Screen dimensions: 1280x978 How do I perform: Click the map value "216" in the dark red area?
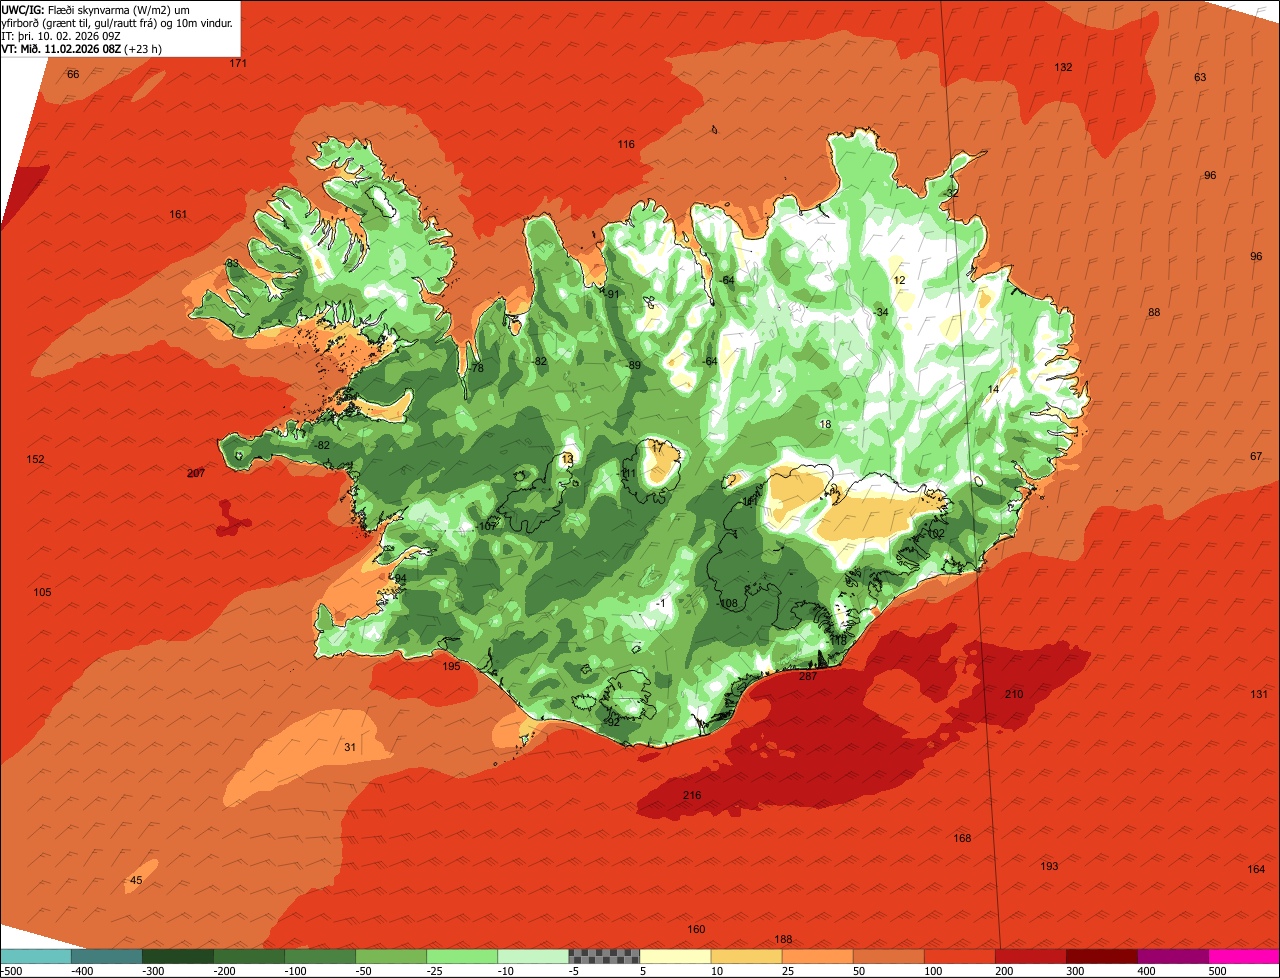(692, 796)
